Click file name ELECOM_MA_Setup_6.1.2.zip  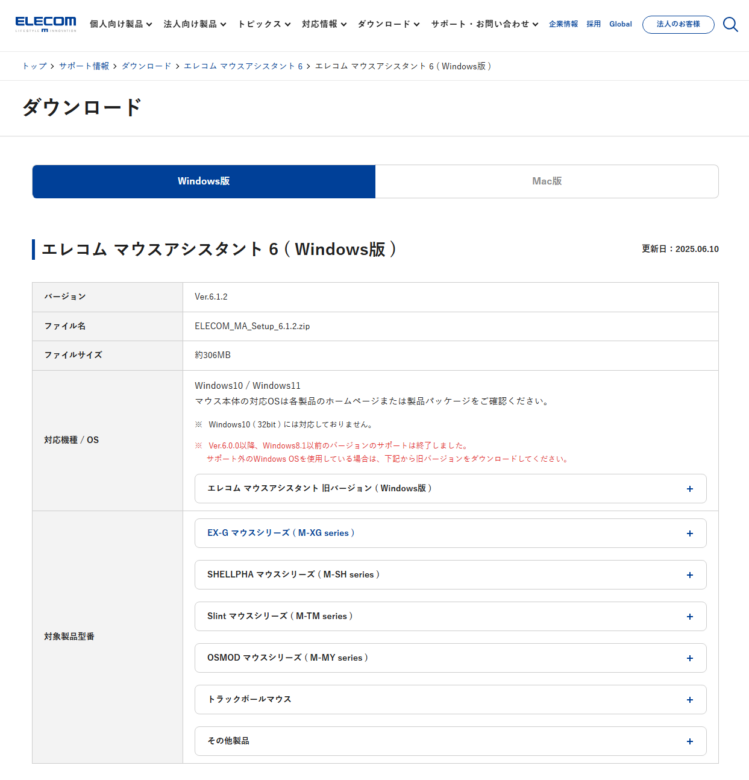pos(252,326)
